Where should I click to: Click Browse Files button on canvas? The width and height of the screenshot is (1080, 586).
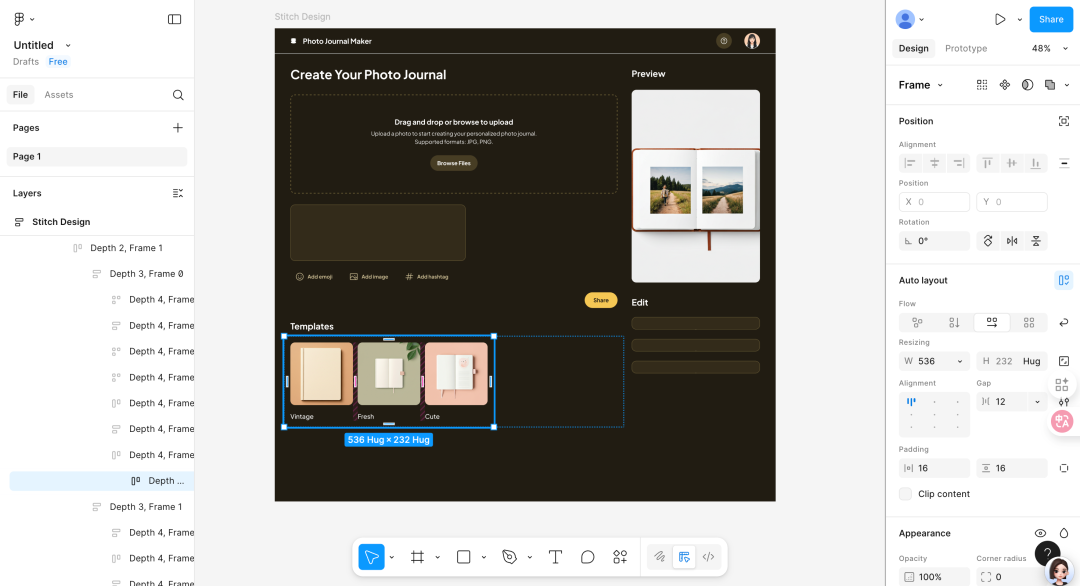[454, 163]
